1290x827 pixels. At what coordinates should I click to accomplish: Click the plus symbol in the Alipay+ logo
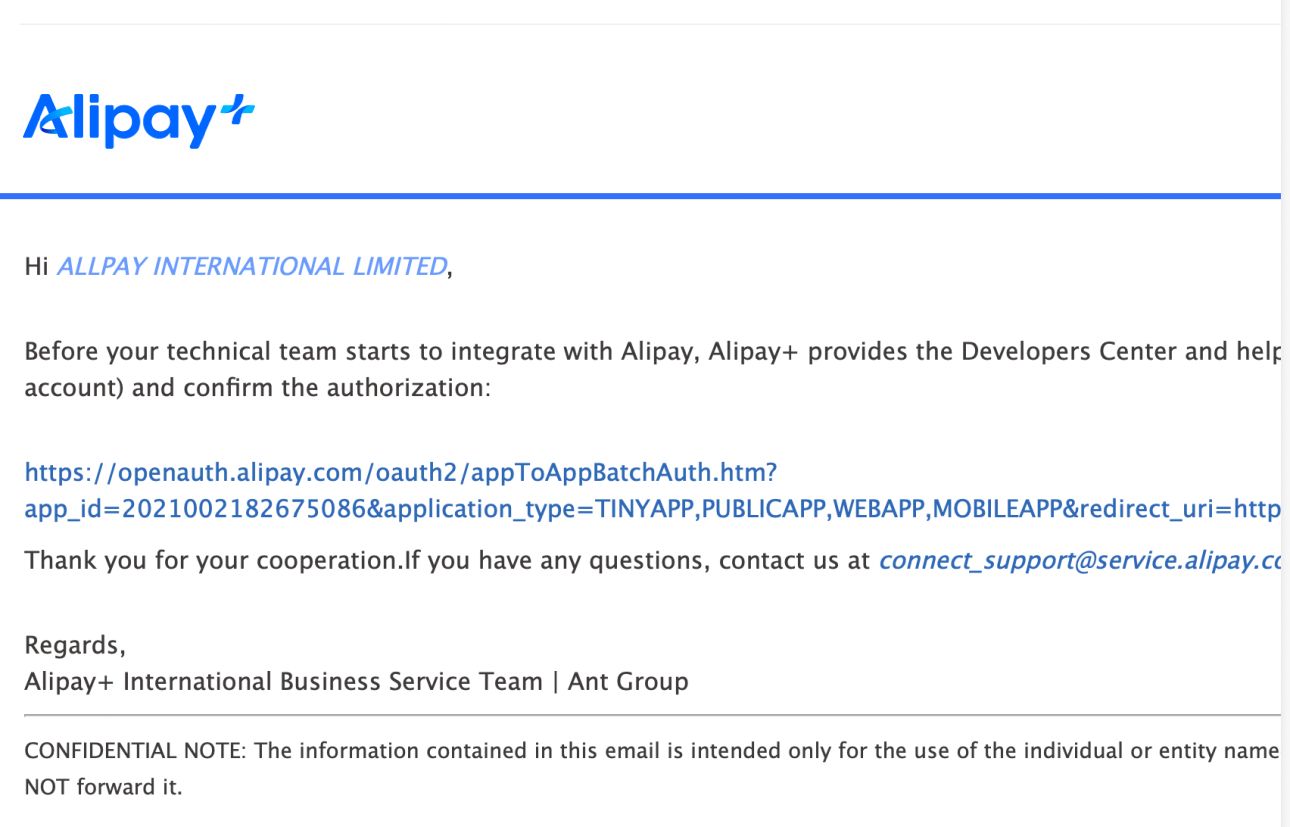pos(236,111)
